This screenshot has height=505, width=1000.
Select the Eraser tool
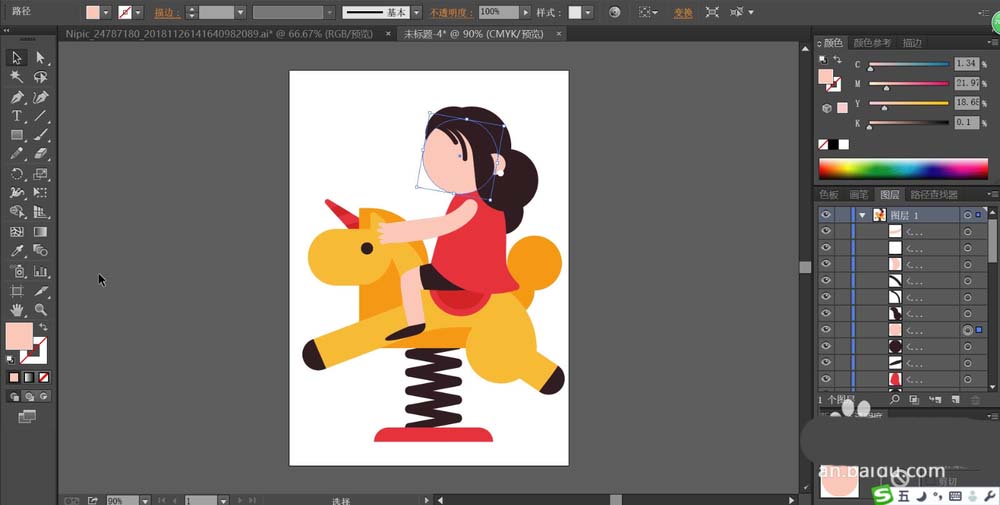41,154
